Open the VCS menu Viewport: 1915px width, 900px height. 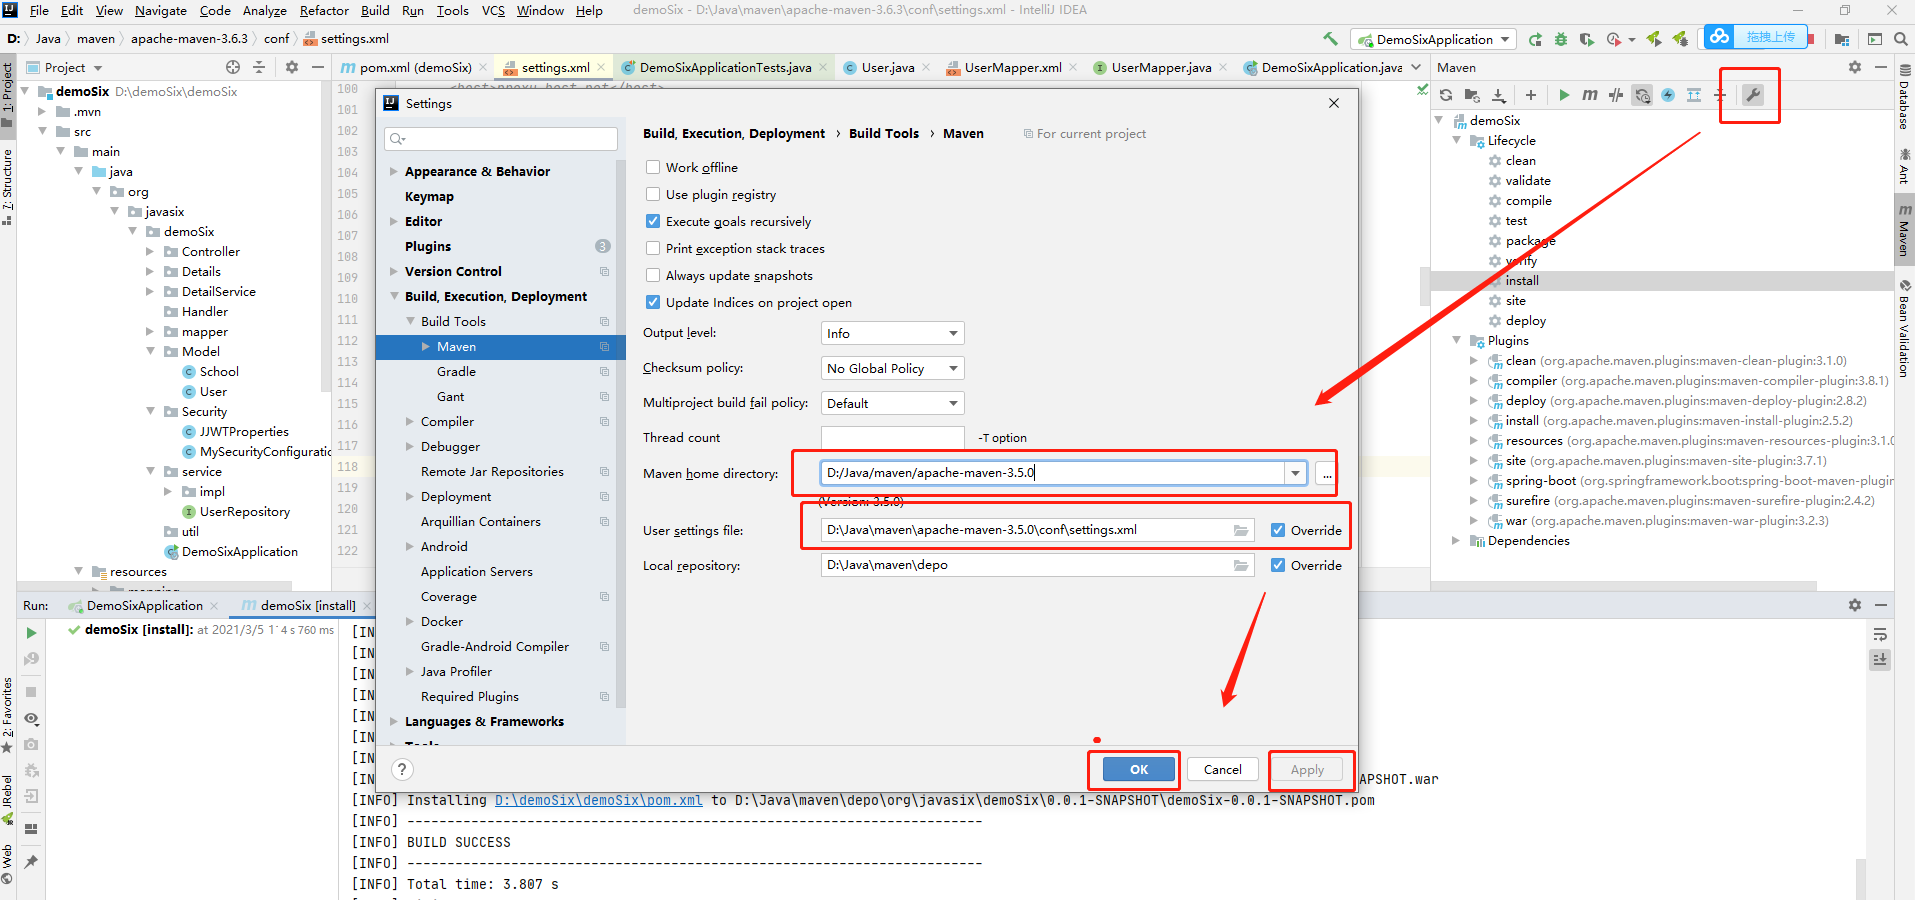493,10
